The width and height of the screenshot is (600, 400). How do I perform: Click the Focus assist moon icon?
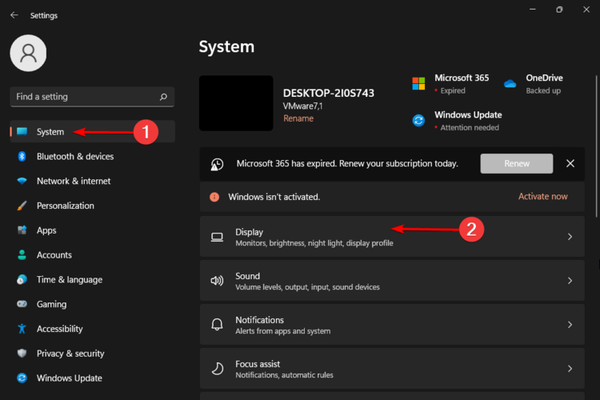tap(217, 369)
